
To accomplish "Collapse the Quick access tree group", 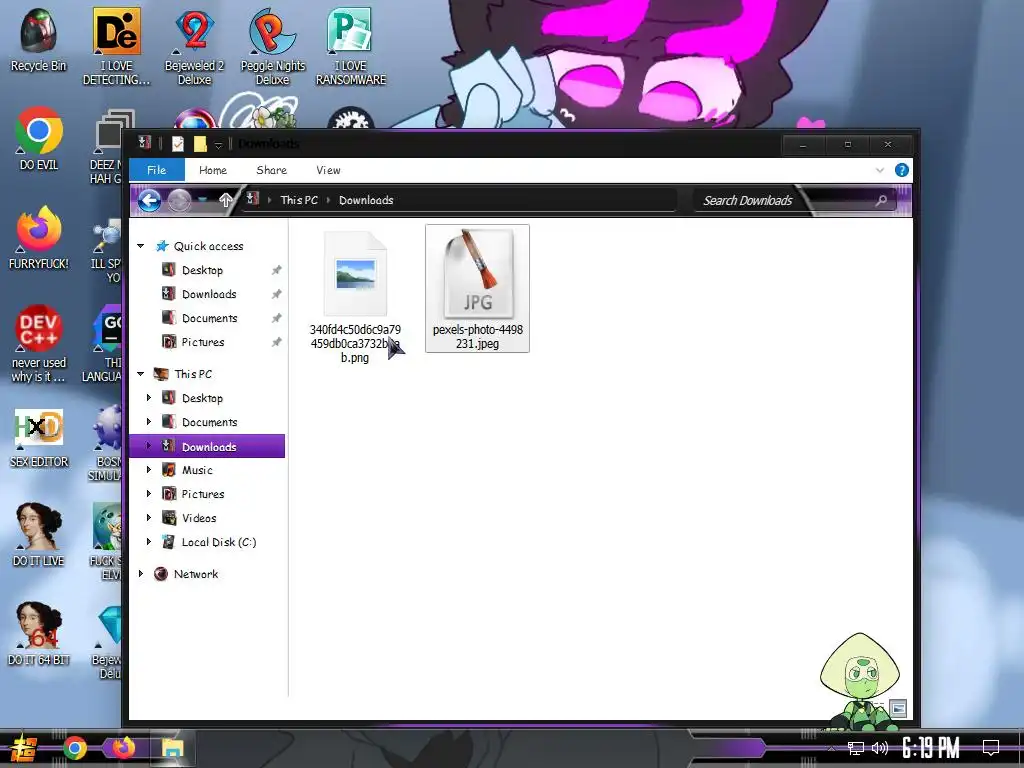I will pos(140,246).
